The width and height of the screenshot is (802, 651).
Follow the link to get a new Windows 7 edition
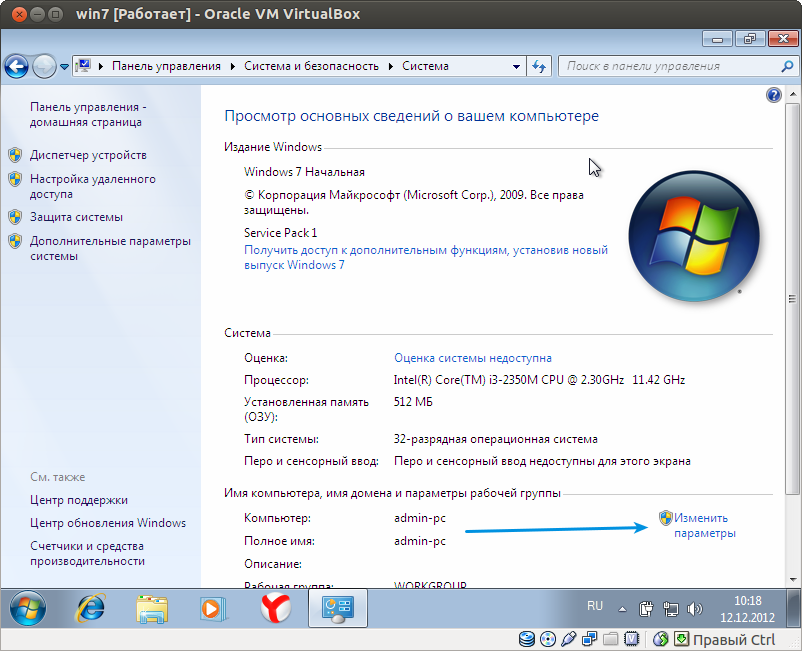point(426,257)
